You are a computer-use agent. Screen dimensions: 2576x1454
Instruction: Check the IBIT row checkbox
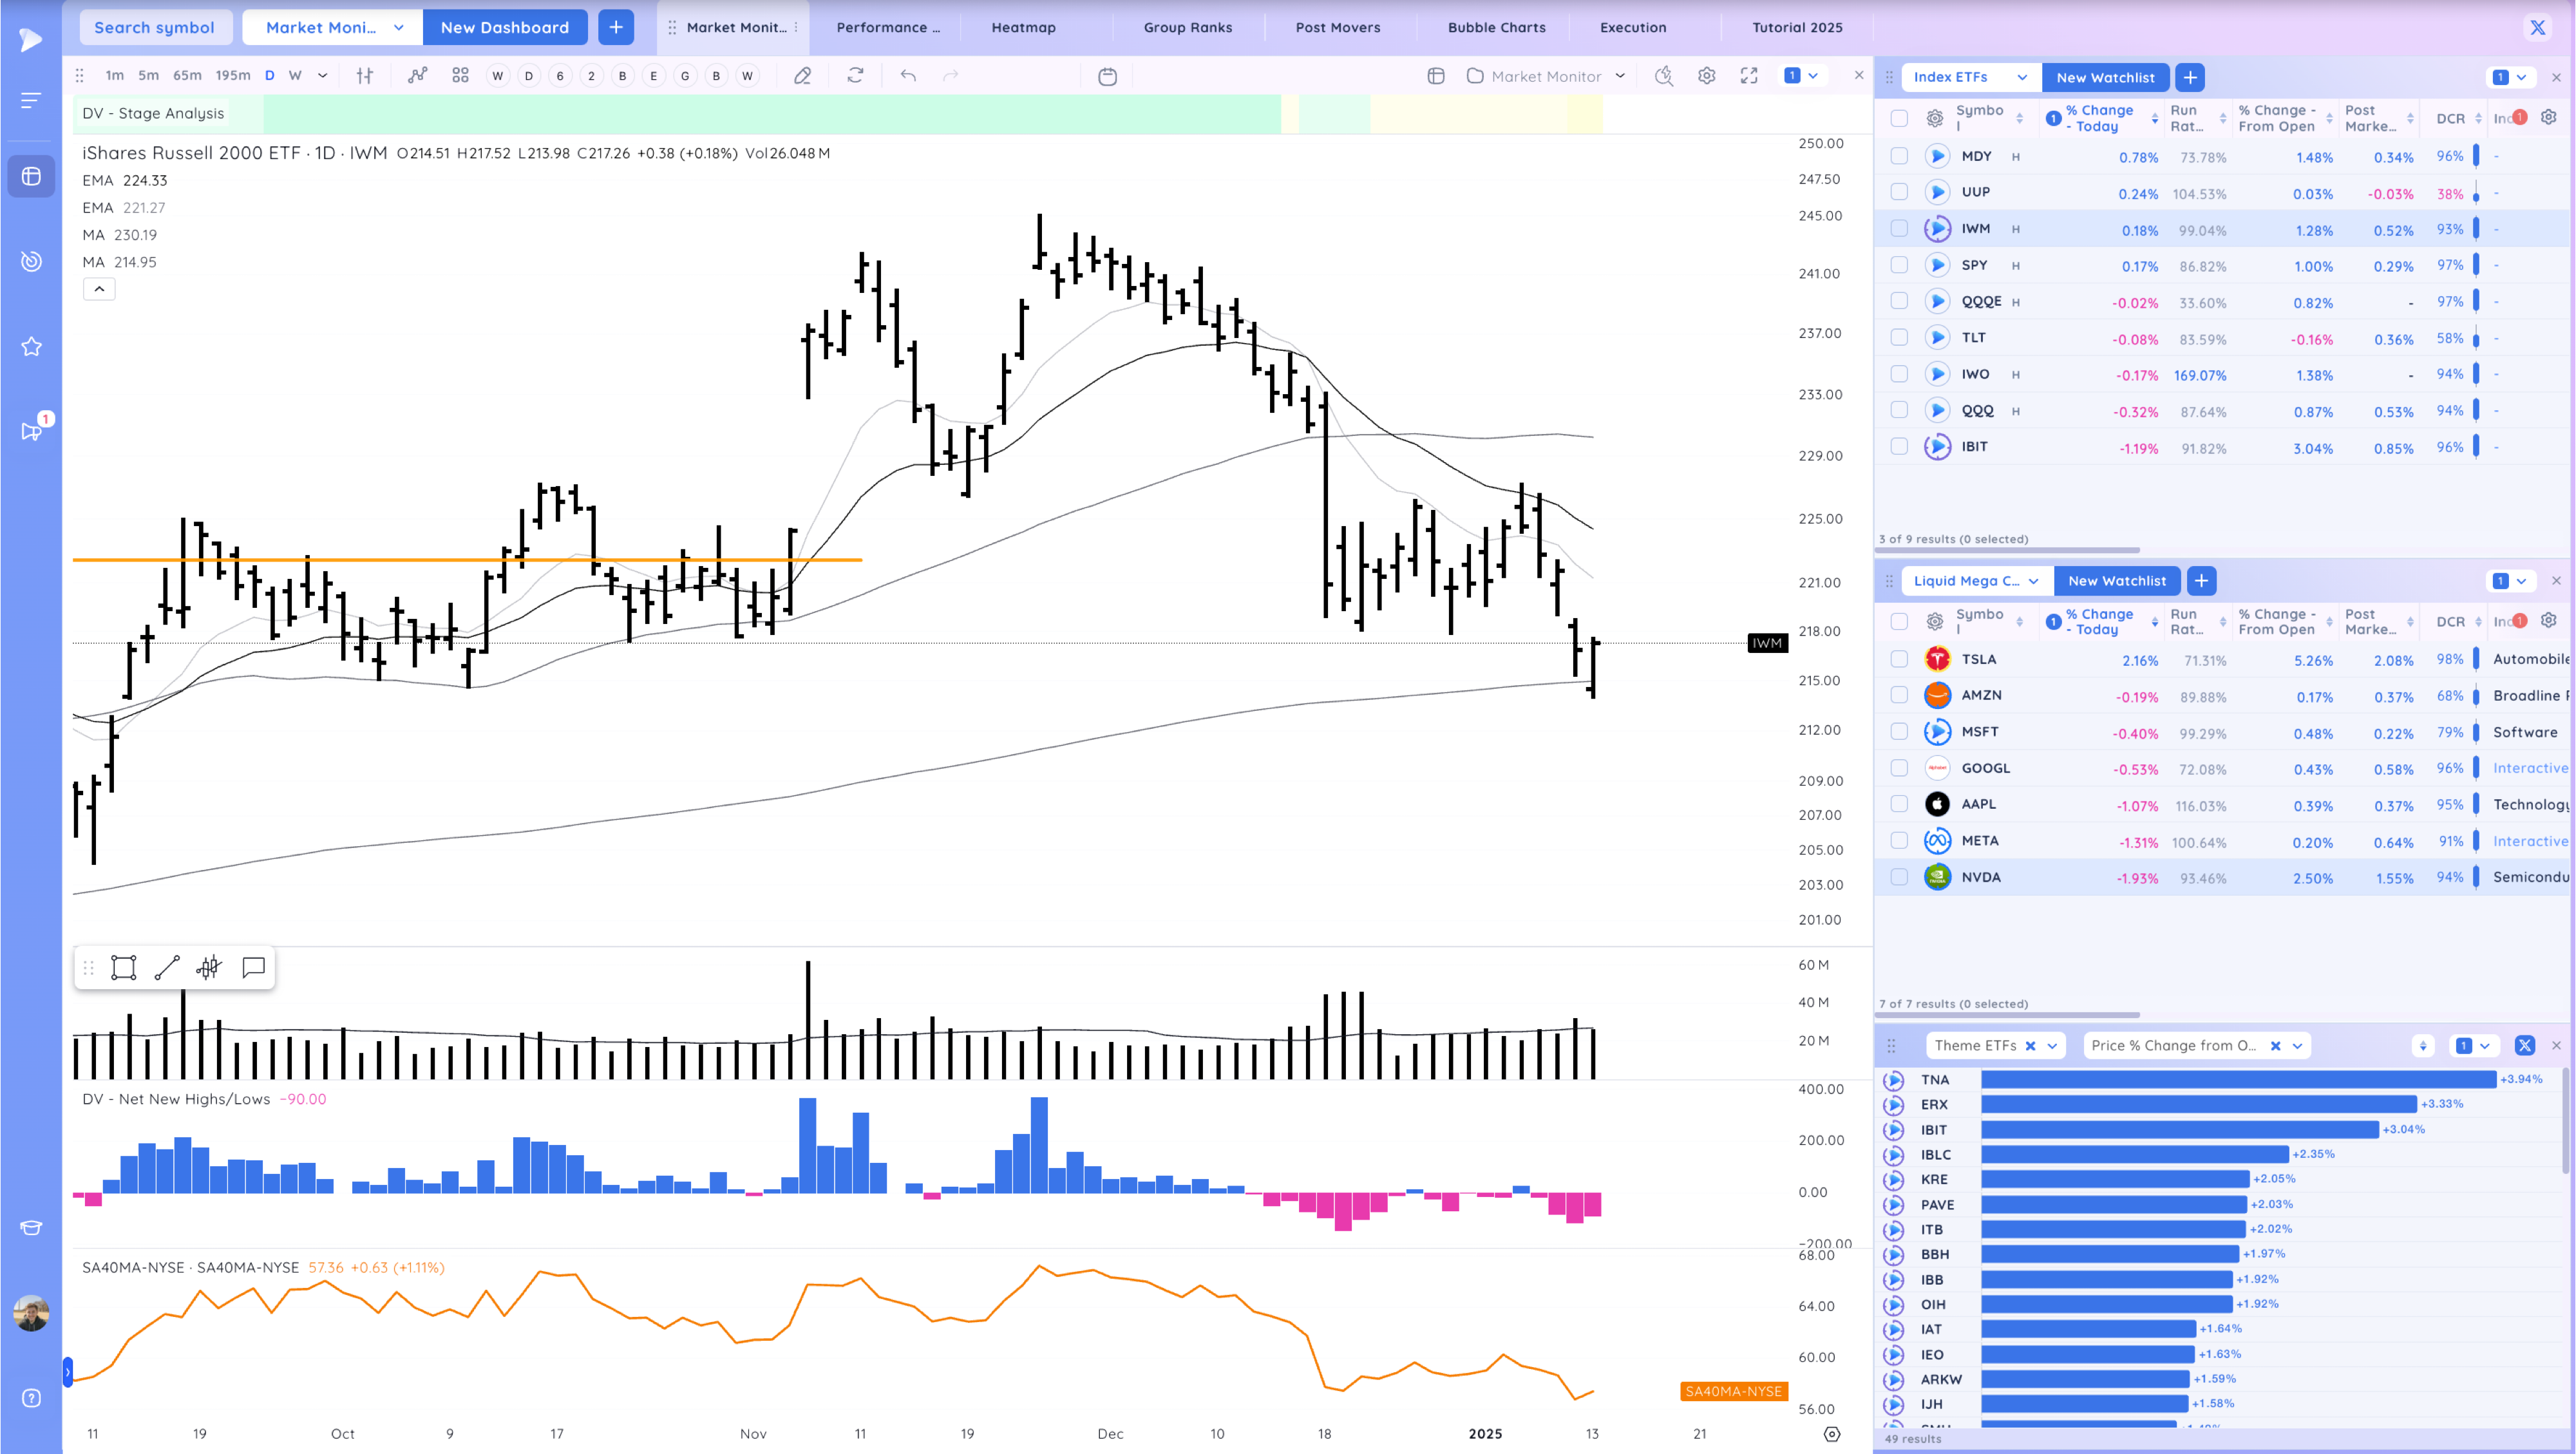1899,447
